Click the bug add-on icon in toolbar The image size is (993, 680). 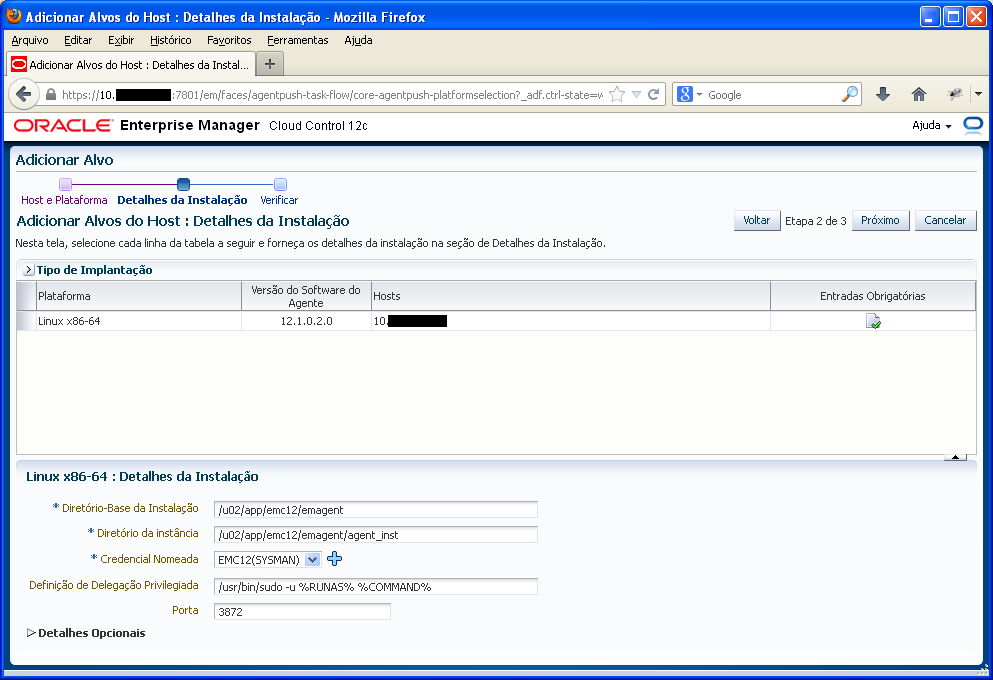point(954,94)
